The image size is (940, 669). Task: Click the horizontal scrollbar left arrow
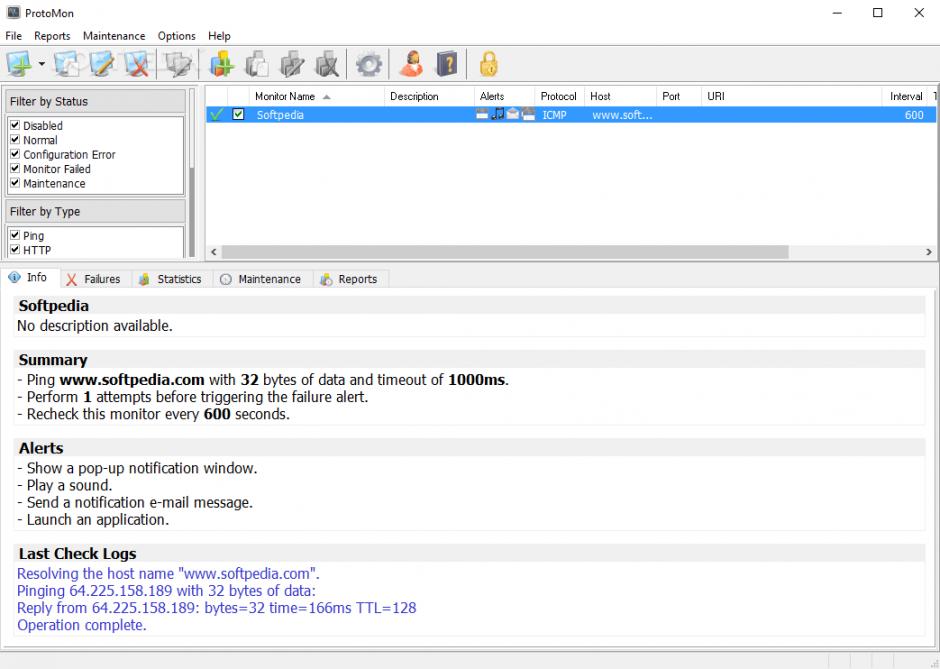[x=213, y=252]
